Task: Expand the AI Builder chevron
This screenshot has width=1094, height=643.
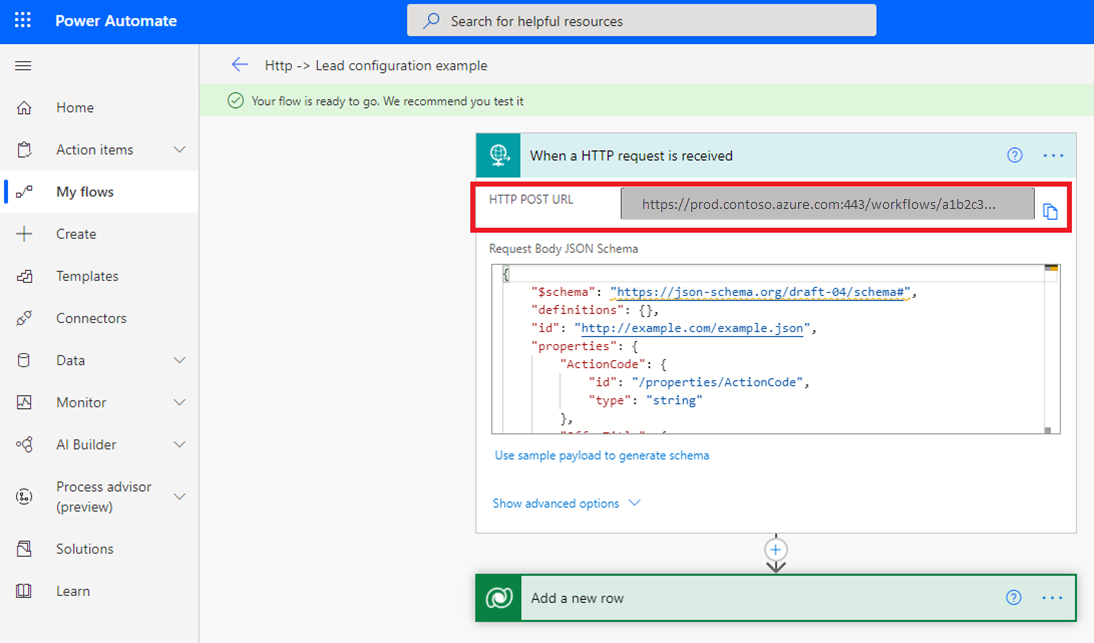Action: click(x=179, y=444)
